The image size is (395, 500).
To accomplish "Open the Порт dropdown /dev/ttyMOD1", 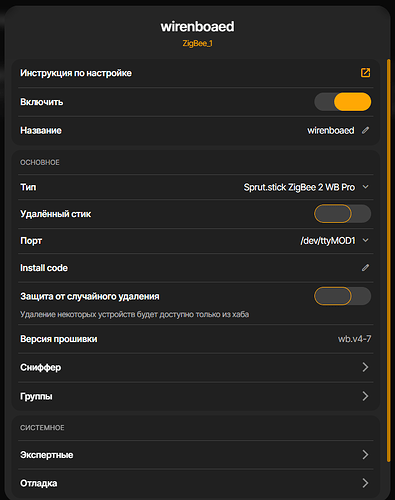I will click(x=334, y=241).
